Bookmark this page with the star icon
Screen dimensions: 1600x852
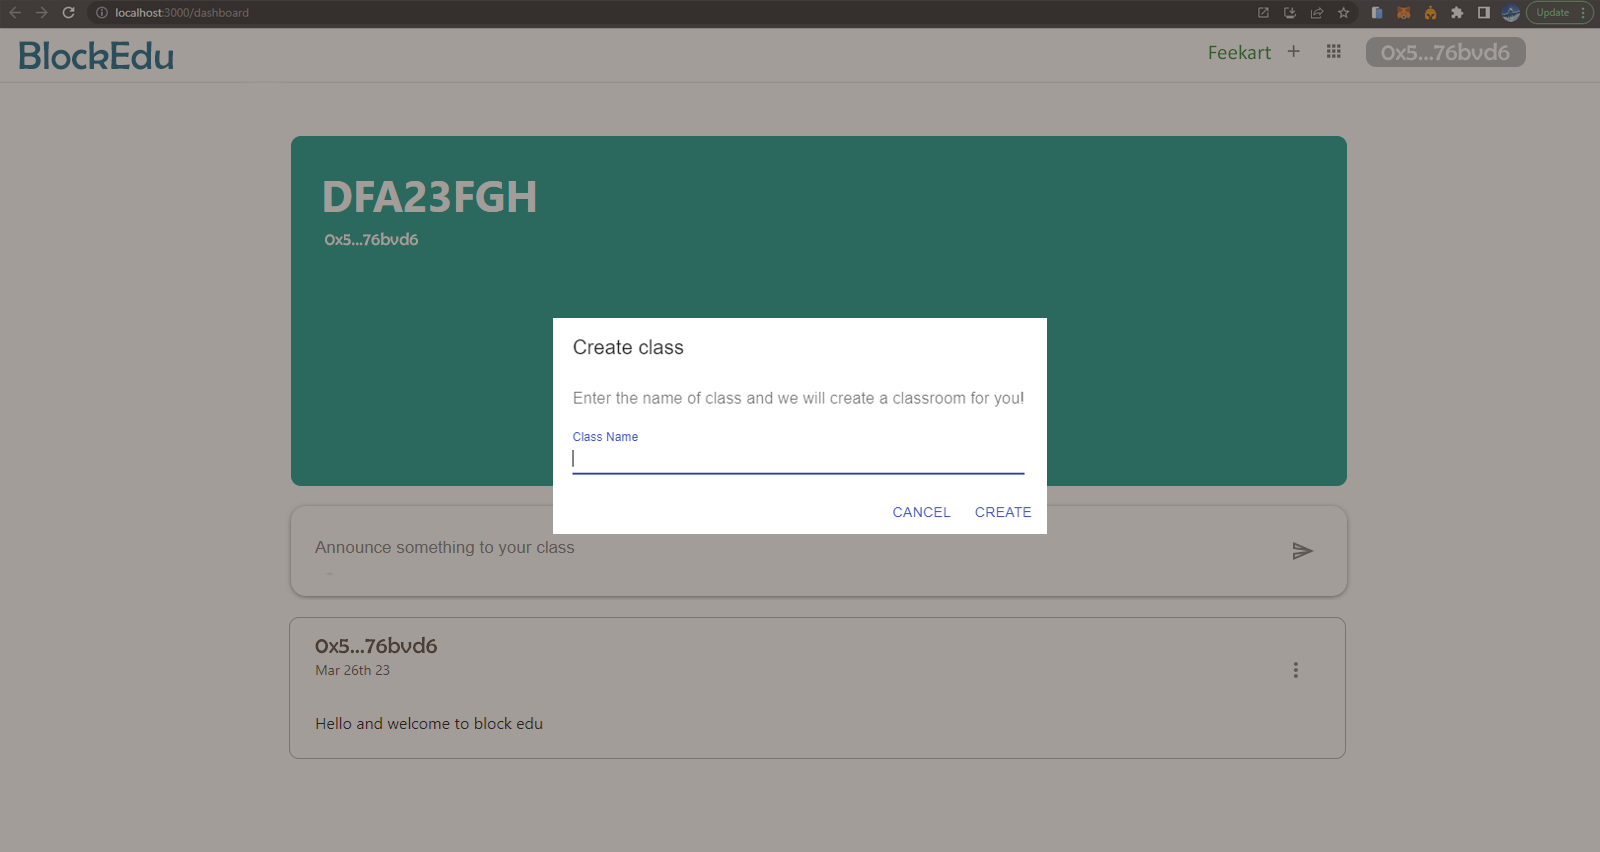tap(1343, 13)
